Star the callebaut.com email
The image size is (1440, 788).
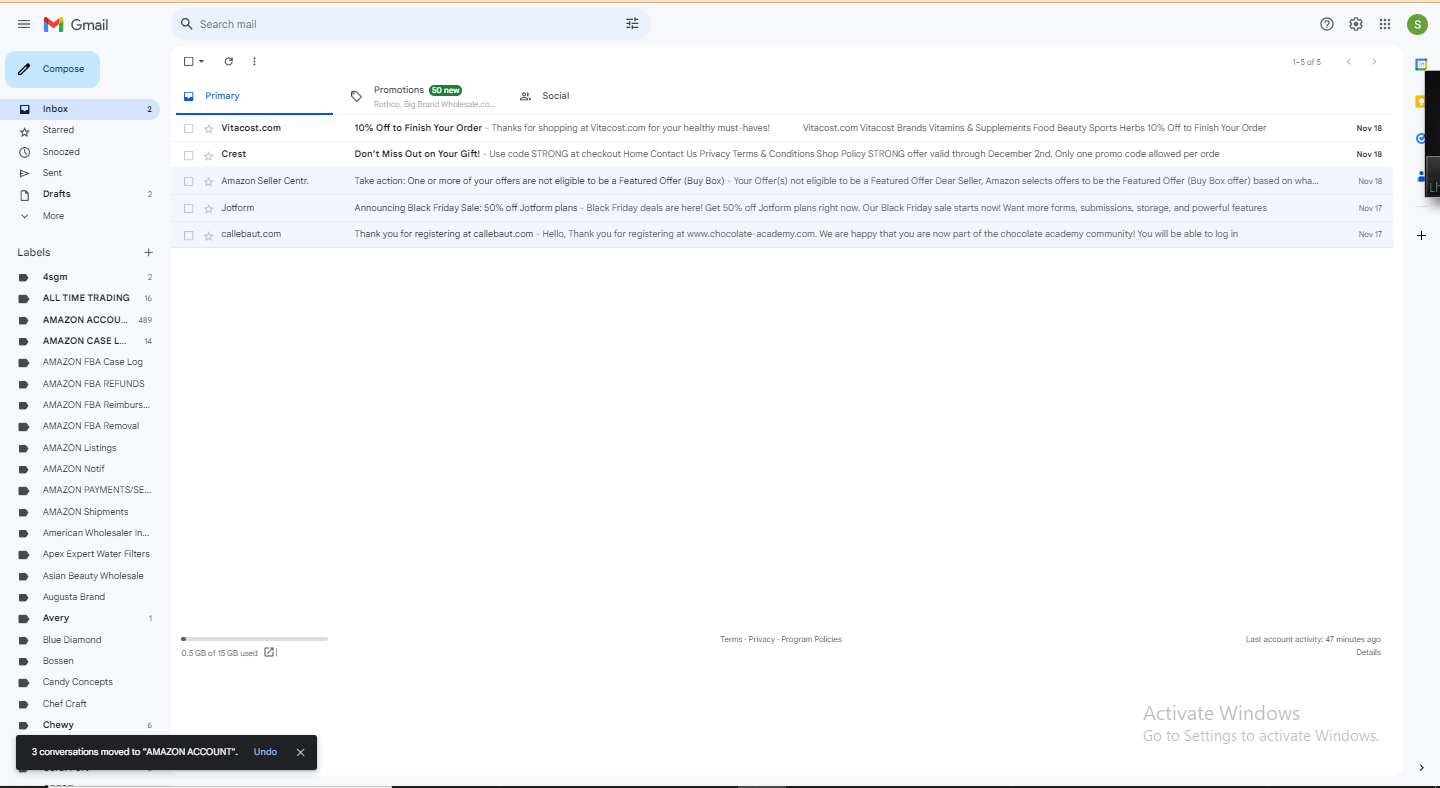point(208,235)
